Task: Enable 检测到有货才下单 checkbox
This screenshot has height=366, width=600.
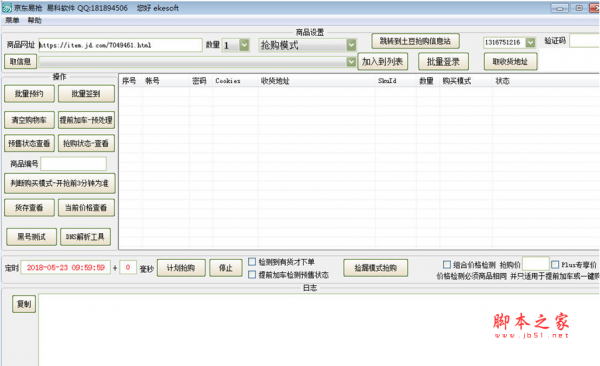Action: [x=252, y=262]
